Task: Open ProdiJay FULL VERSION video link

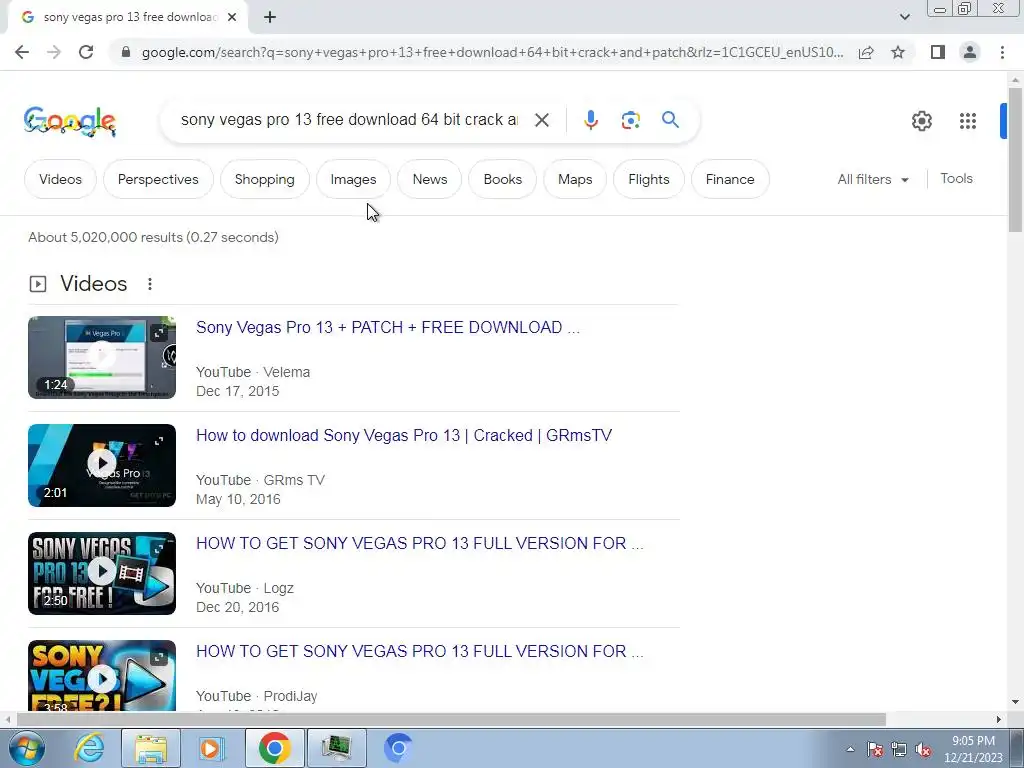Action: click(x=420, y=651)
